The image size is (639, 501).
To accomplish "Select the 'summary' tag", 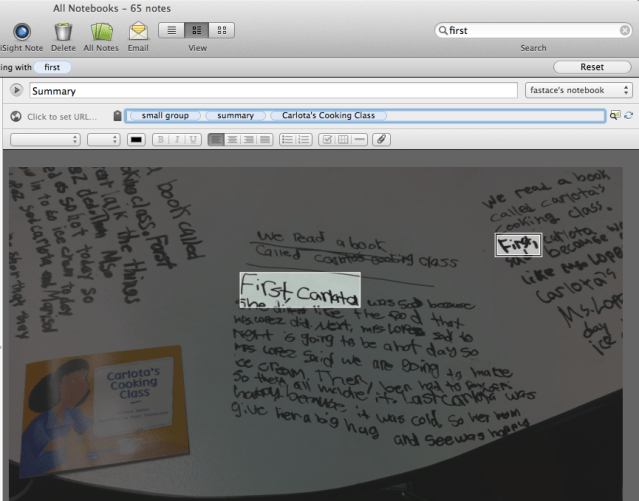I will point(236,116).
